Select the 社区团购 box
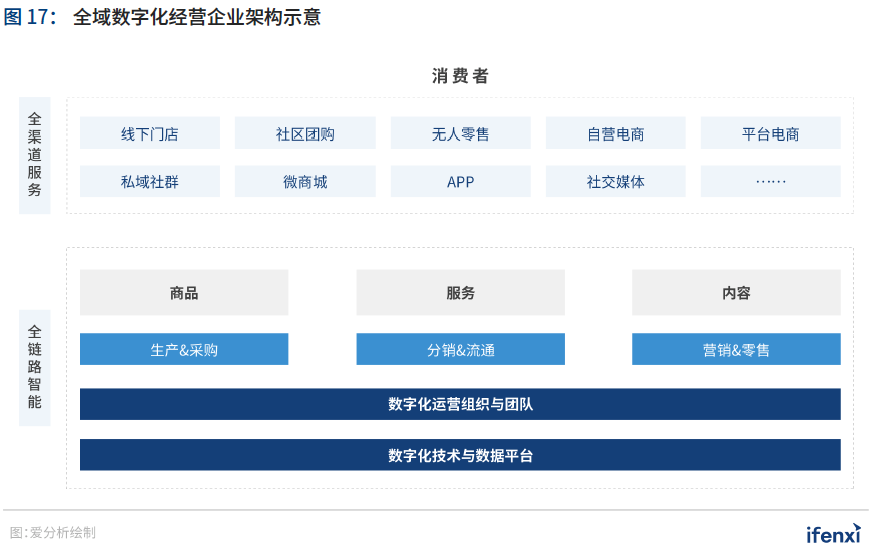The height and width of the screenshot is (557, 871). click(305, 134)
